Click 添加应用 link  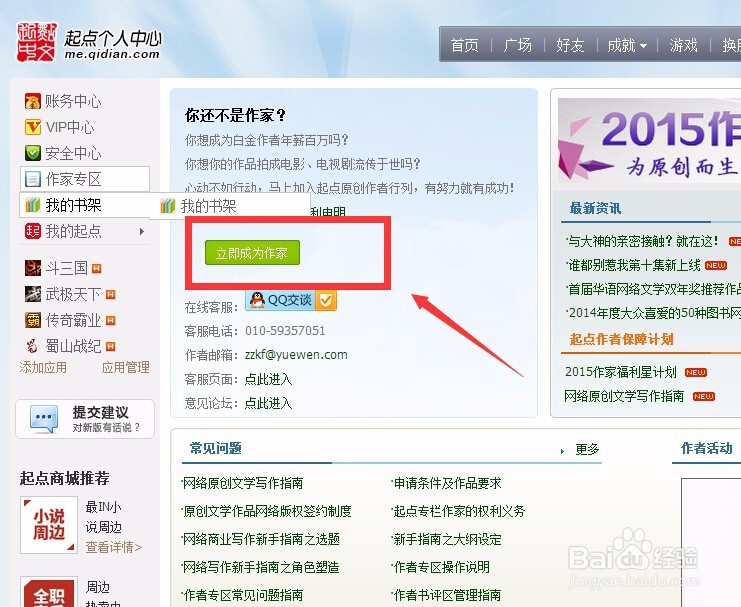tap(43, 367)
